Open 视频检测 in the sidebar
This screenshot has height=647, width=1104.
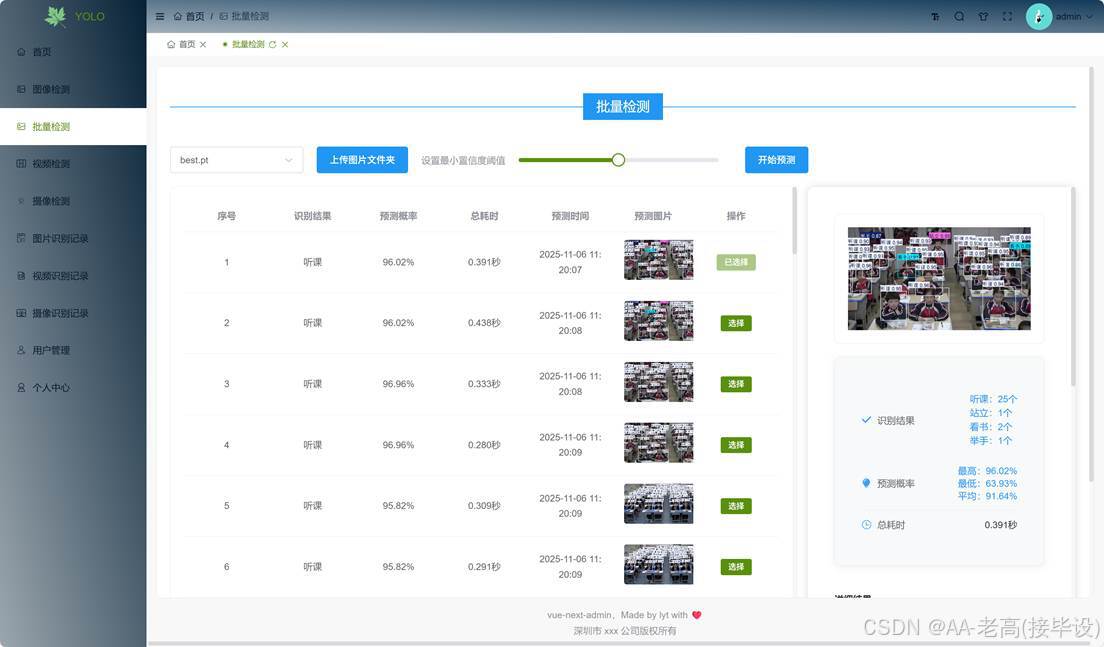(73, 163)
